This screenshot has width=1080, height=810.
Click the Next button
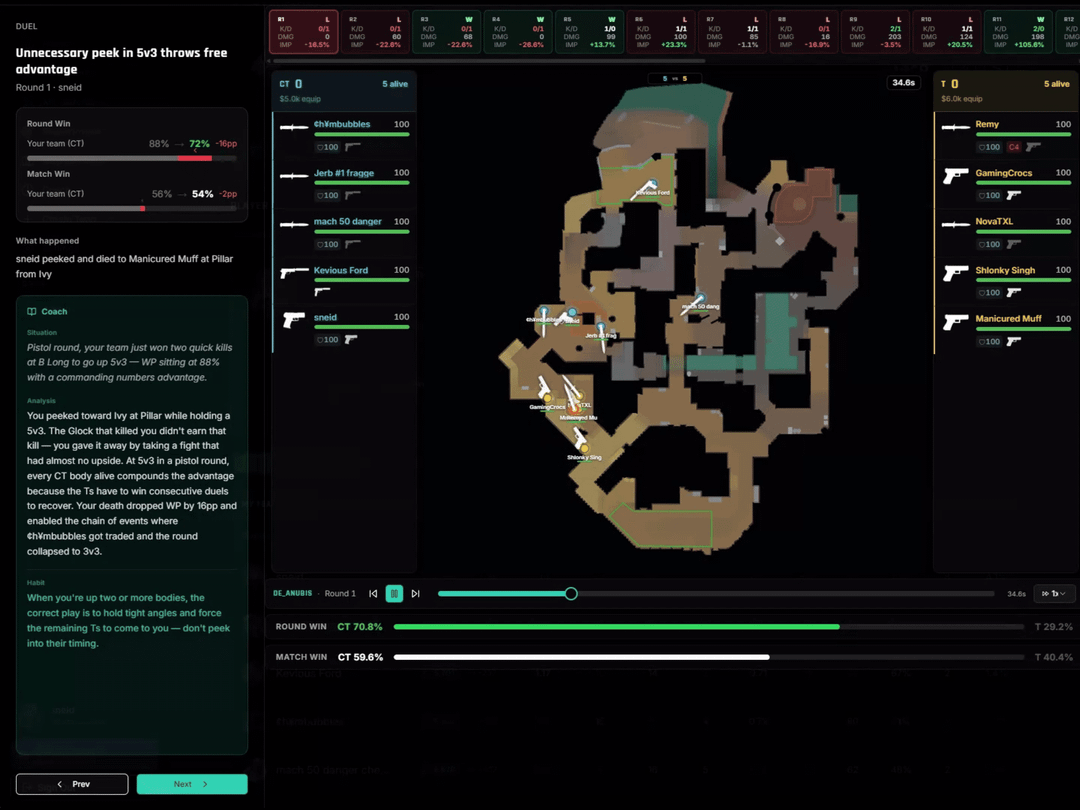192,784
